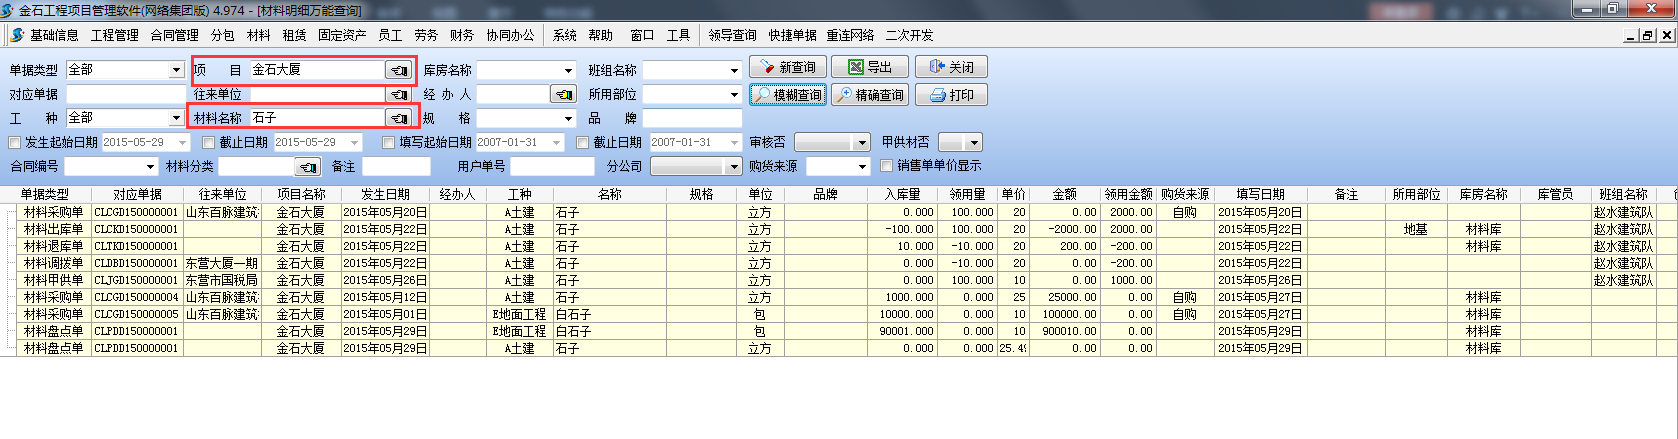Click the pointing-hand lookup icon beside 项目
Screen dimensions: 1678x439
coord(398,70)
